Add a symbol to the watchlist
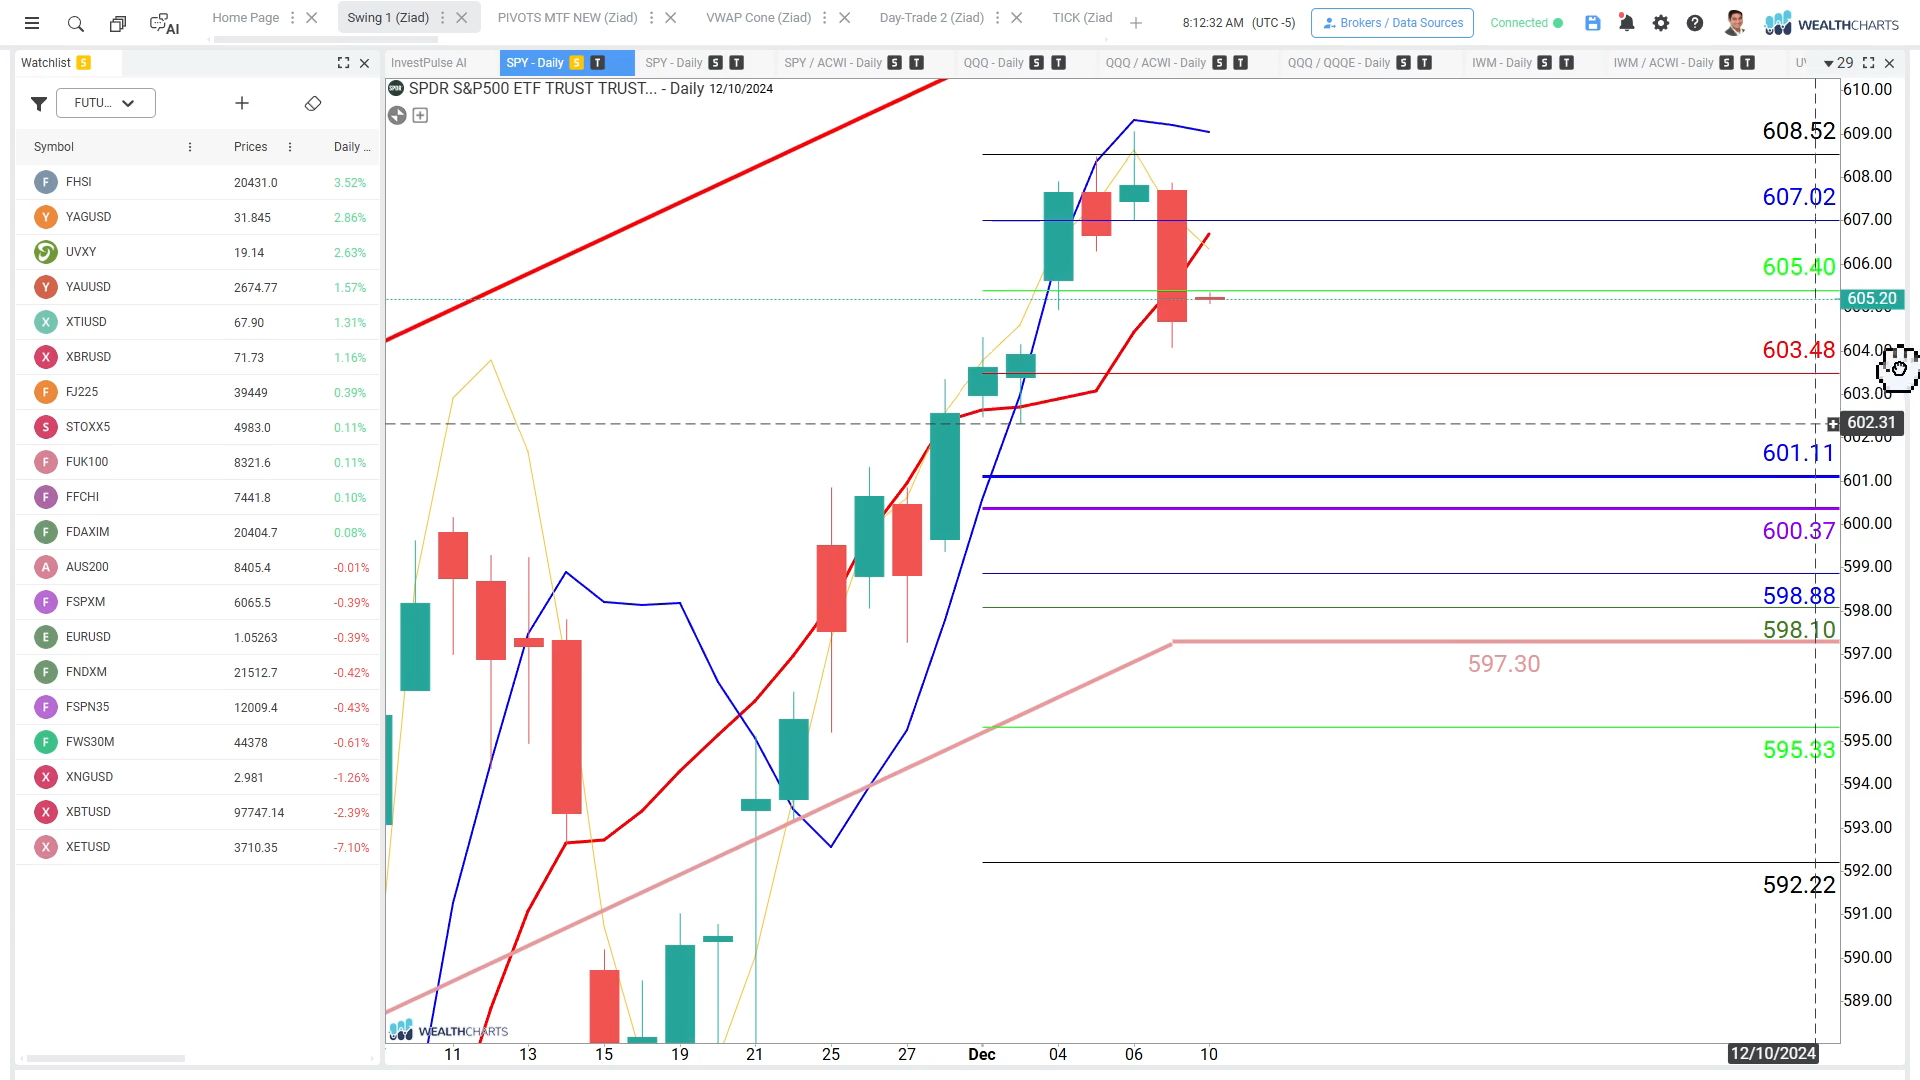Image resolution: width=1920 pixels, height=1080 pixels. tap(242, 103)
